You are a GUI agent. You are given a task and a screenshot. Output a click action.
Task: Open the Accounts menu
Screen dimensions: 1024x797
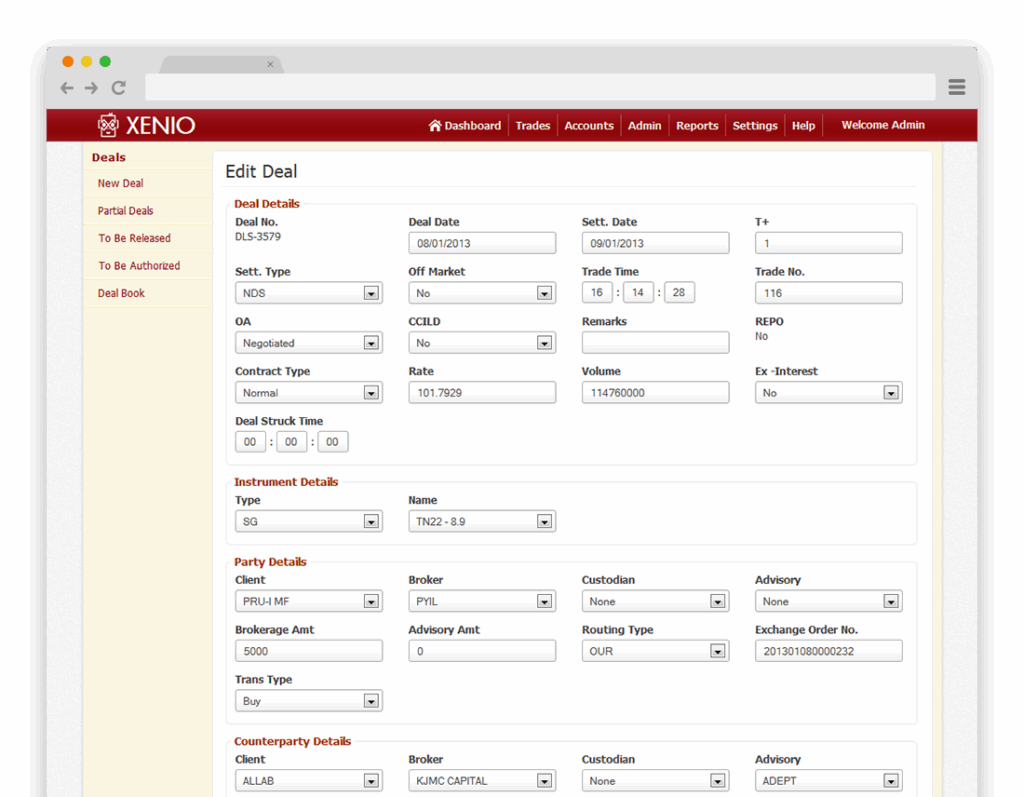coord(589,125)
